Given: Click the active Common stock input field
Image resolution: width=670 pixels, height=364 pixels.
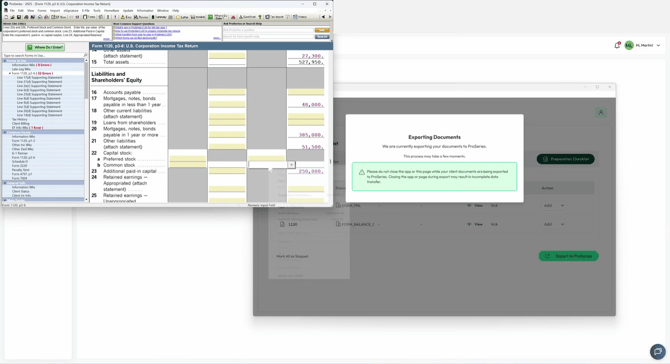Looking at the screenshot, I should pos(268,164).
